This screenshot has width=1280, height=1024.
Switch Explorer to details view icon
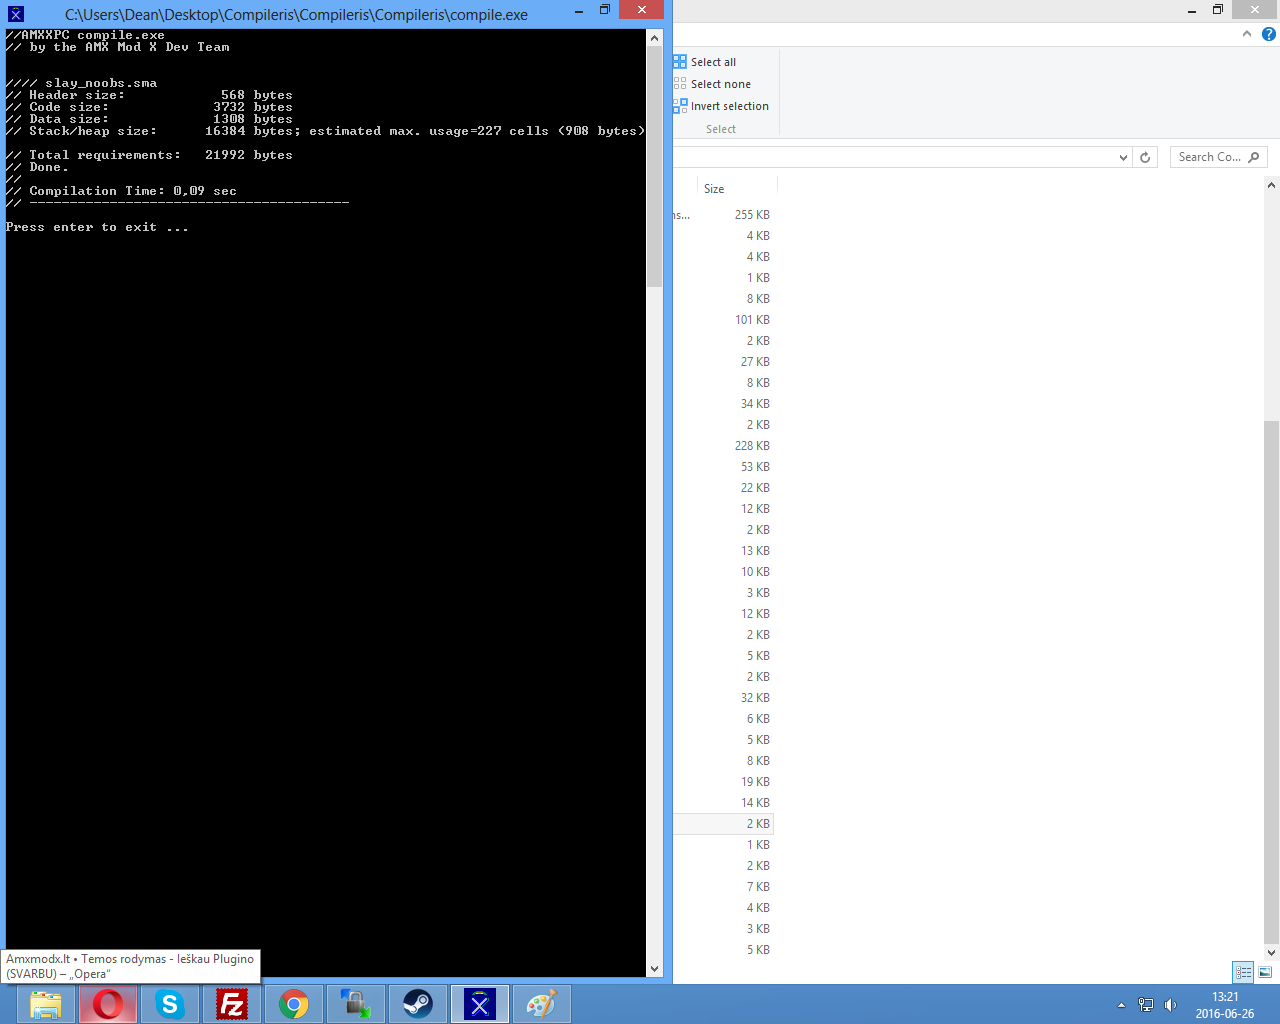pos(1243,972)
